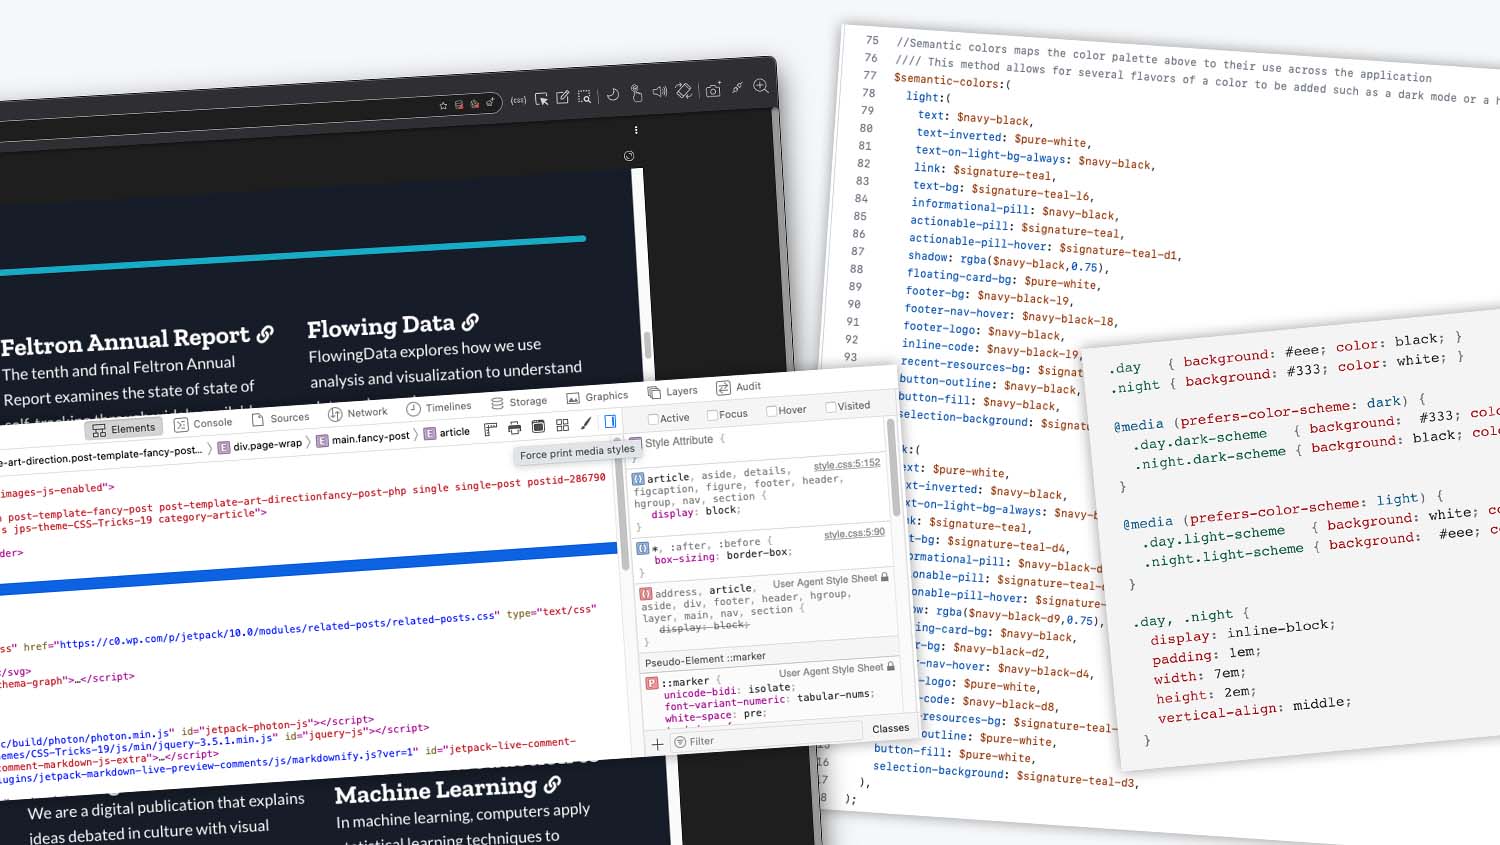Click the styles Filter input field
Viewport: 1500px width, 845px height.
766,736
